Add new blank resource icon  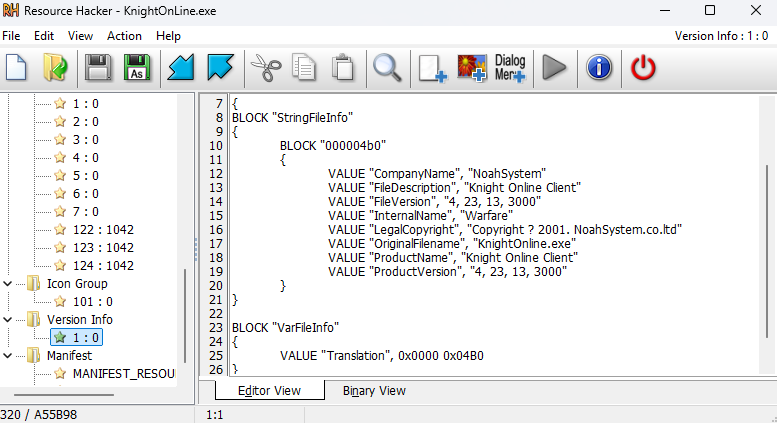tap(433, 68)
